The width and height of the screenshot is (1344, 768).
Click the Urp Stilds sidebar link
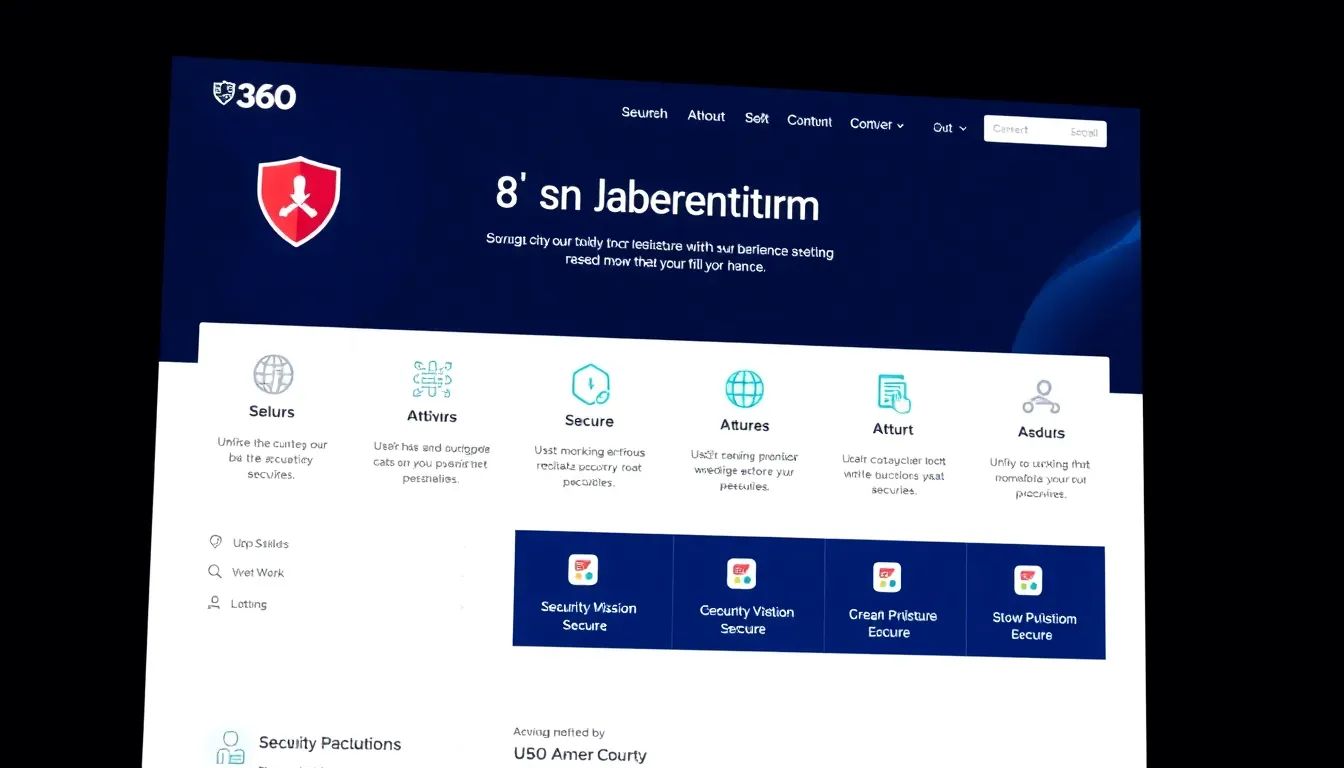(260, 543)
